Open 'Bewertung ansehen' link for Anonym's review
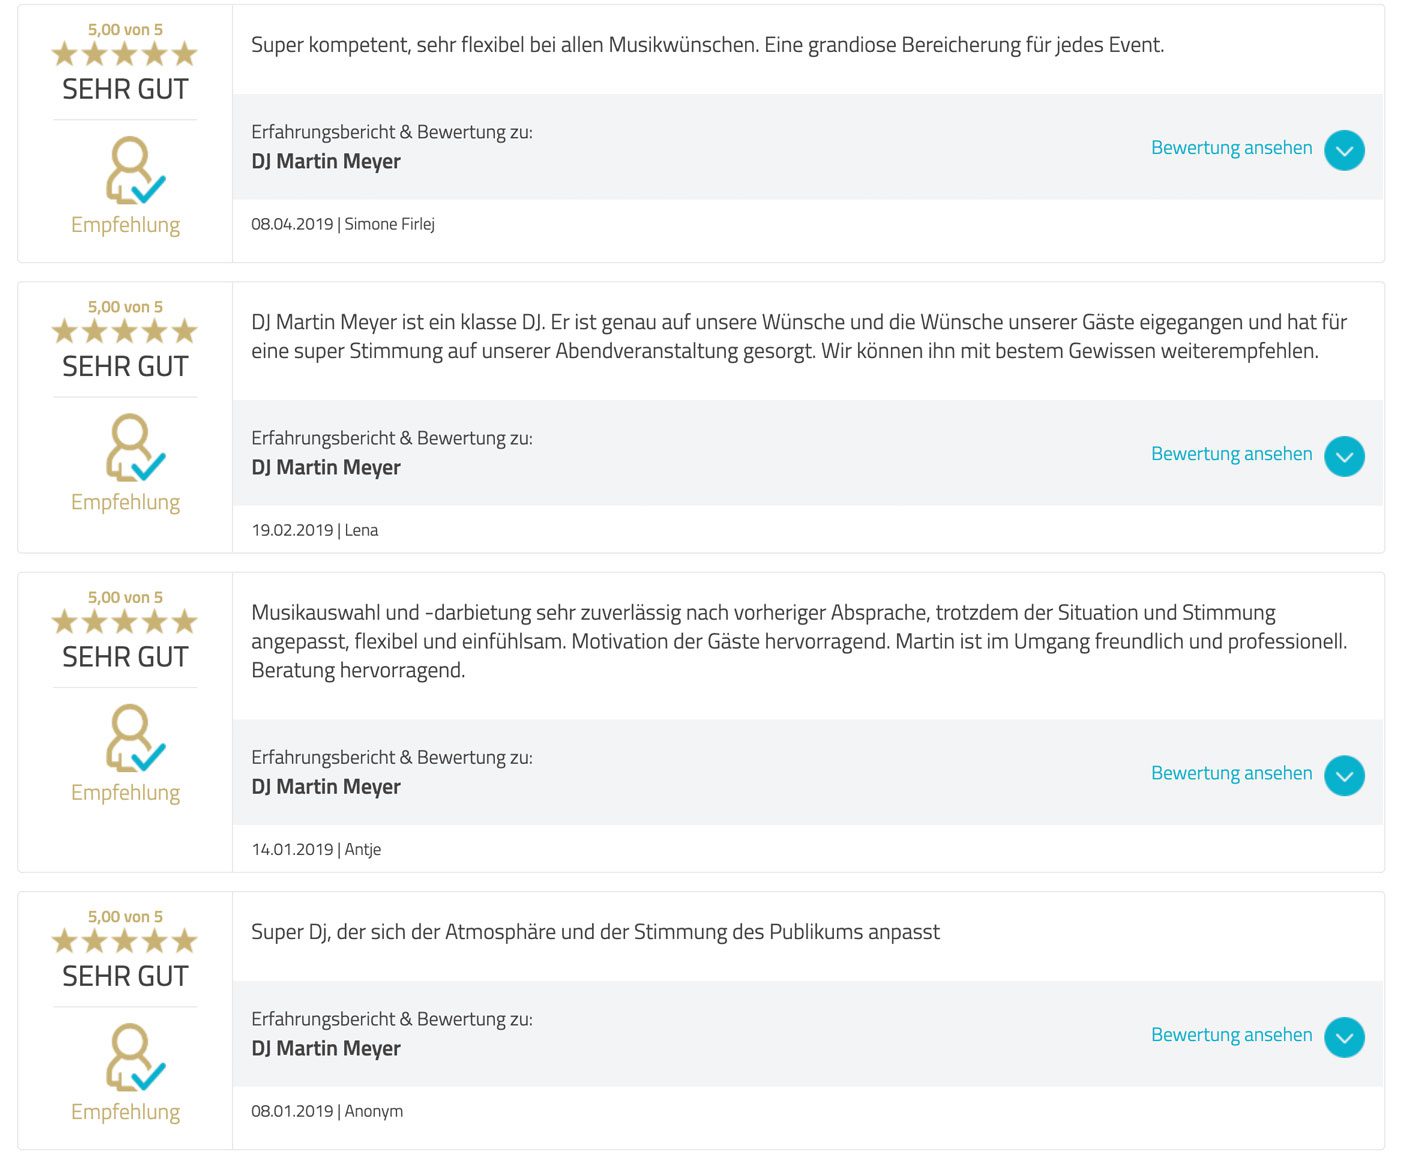 point(1231,1035)
